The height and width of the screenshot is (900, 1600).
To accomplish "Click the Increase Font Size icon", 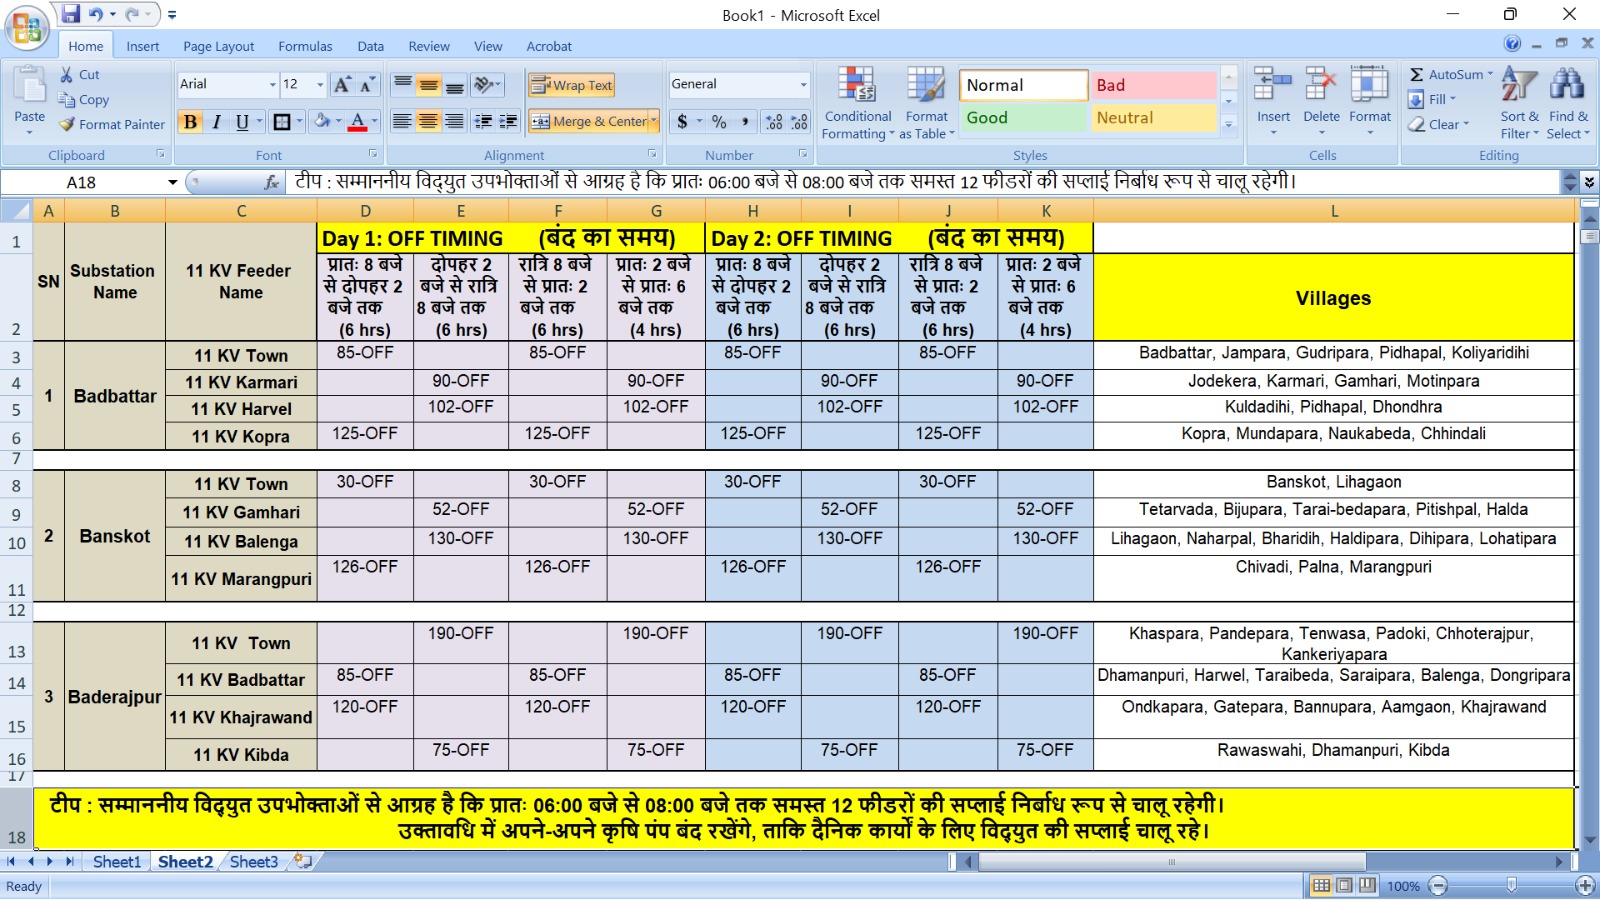I will tap(342, 85).
